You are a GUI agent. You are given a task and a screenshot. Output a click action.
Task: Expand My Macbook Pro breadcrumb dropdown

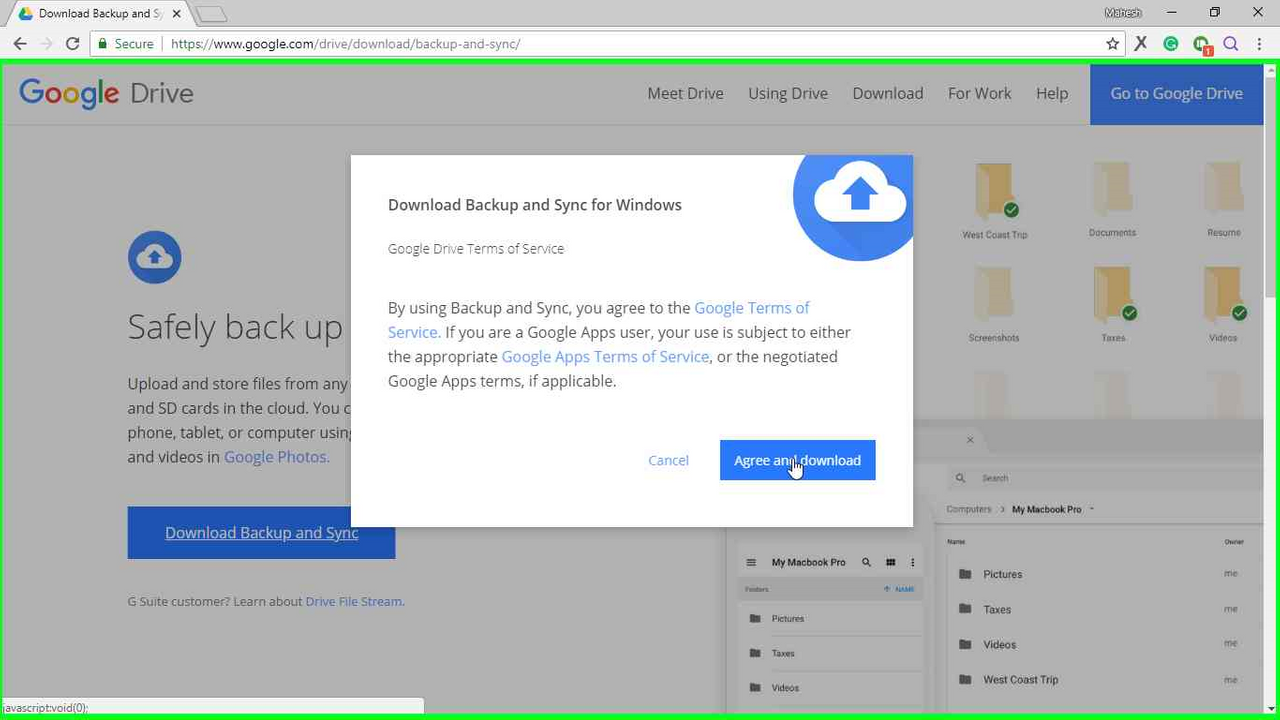coord(1092,509)
